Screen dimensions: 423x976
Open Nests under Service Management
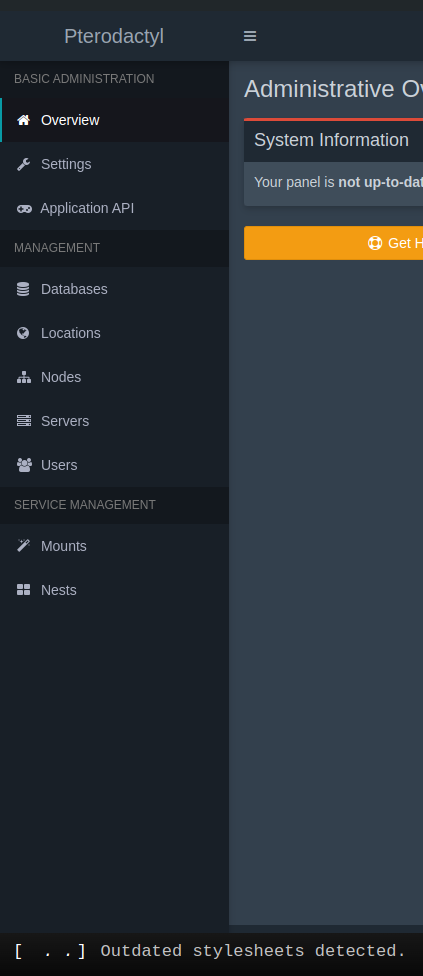click(114, 590)
